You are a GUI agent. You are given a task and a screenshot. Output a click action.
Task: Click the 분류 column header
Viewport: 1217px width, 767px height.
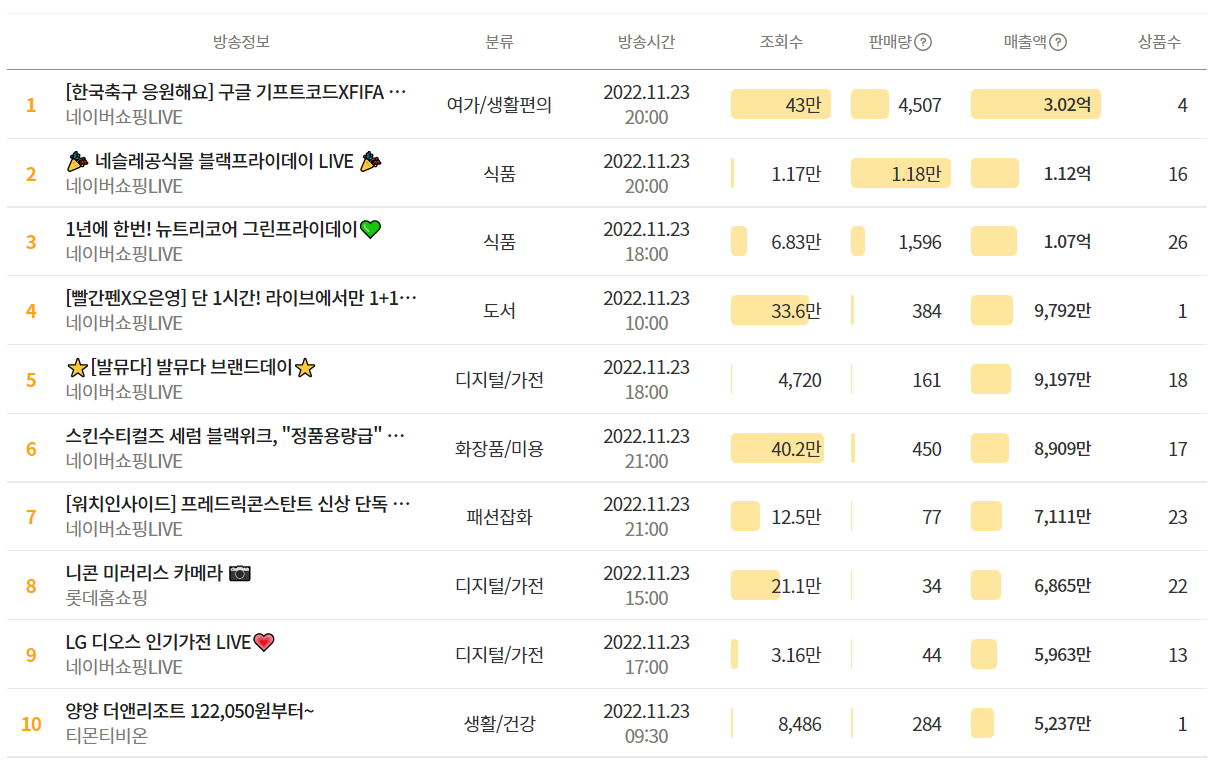pos(499,42)
